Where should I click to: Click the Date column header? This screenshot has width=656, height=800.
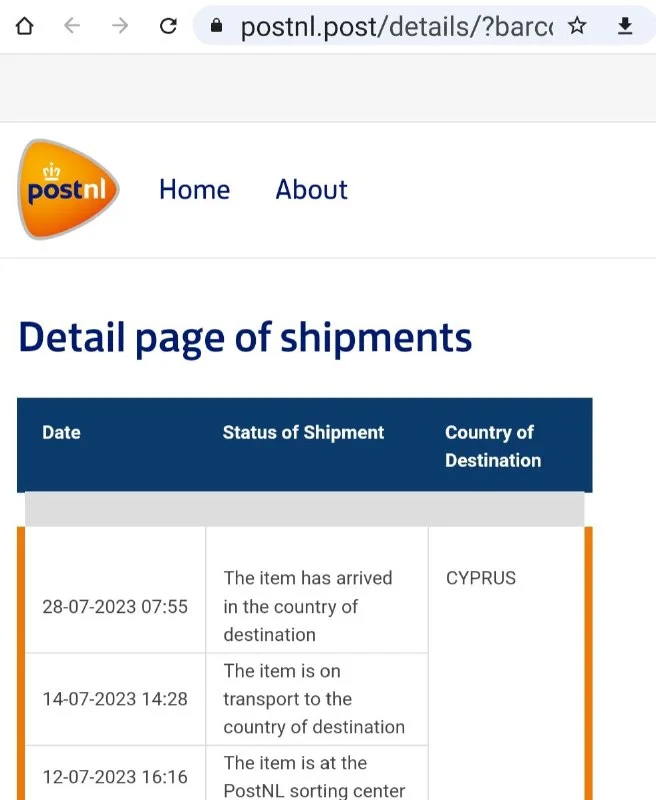(61, 433)
